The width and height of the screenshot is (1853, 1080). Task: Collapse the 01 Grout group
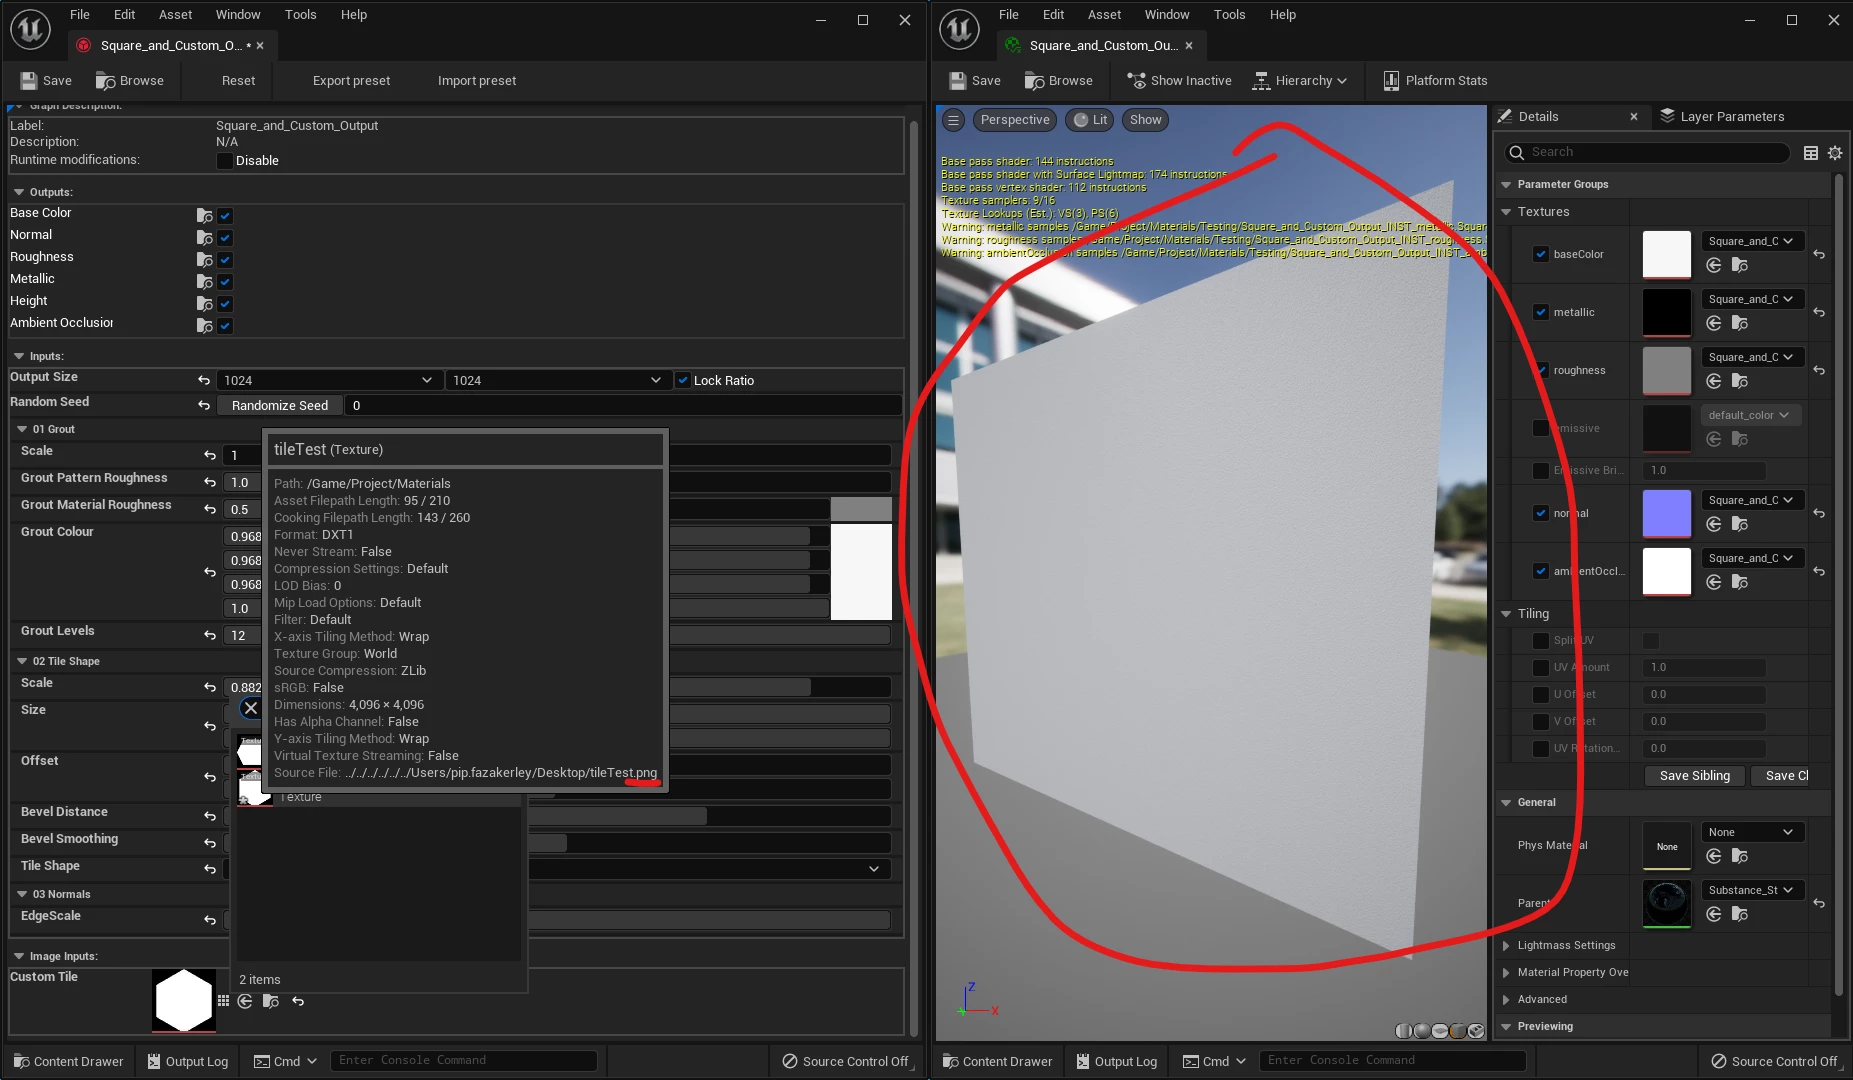pos(22,429)
